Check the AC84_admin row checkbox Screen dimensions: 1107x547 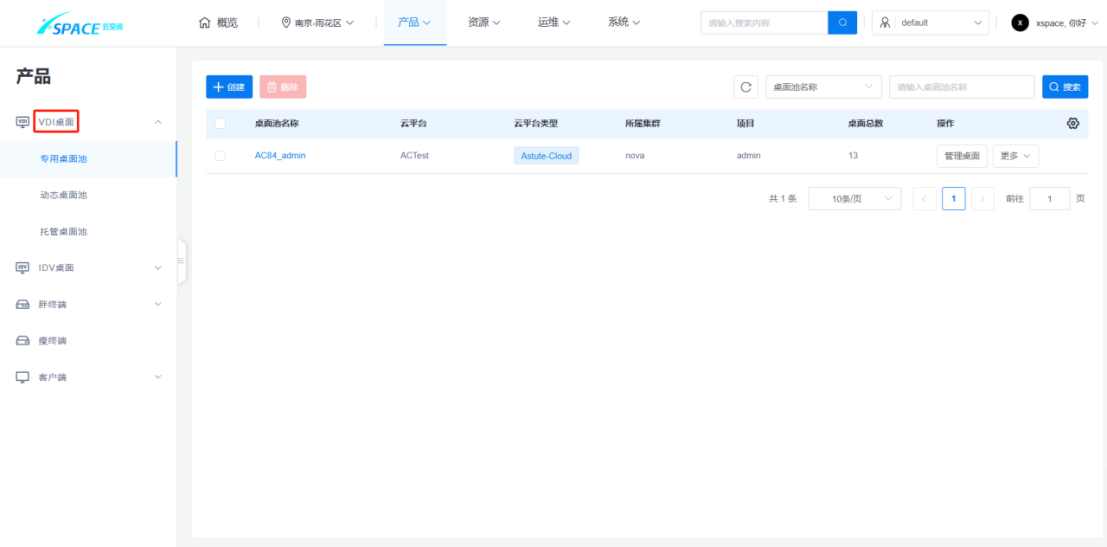(x=220, y=156)
